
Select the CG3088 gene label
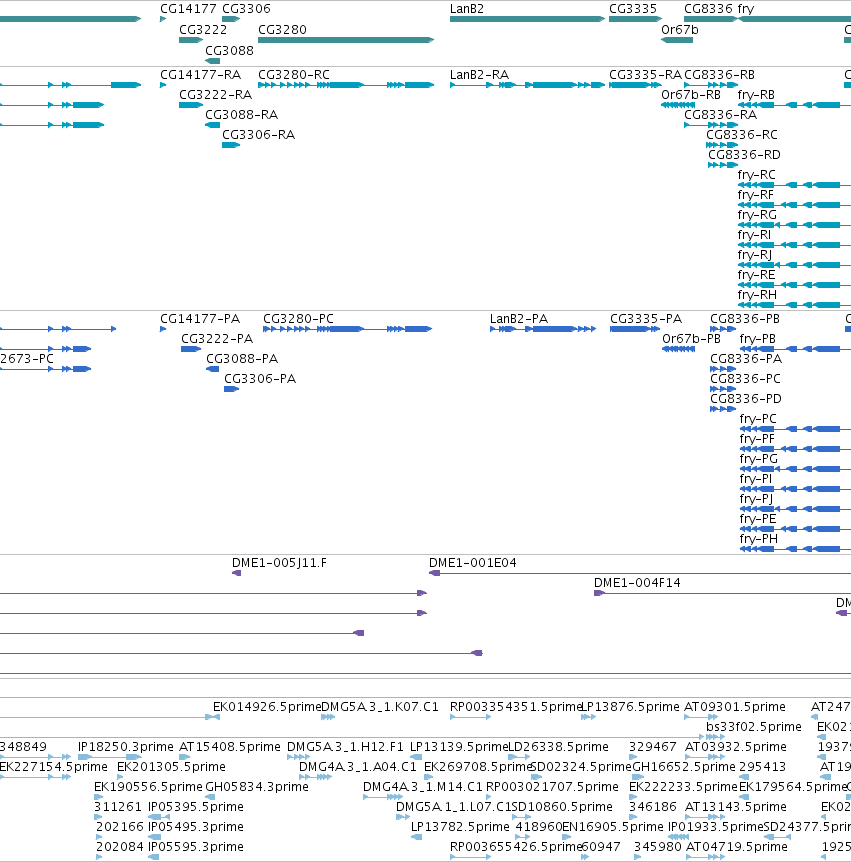point(229,51)
